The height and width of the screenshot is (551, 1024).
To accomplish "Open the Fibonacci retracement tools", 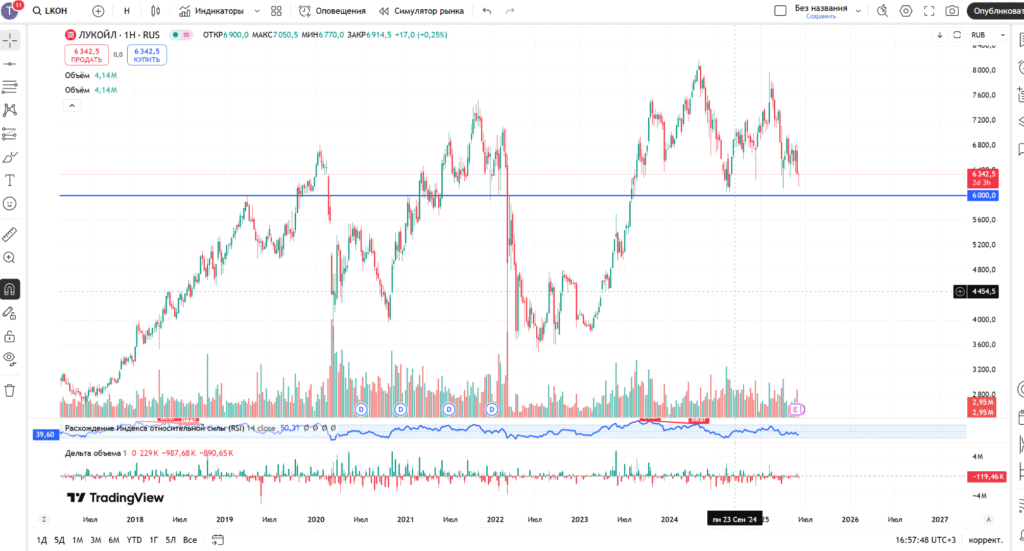I will pos(10,87).
